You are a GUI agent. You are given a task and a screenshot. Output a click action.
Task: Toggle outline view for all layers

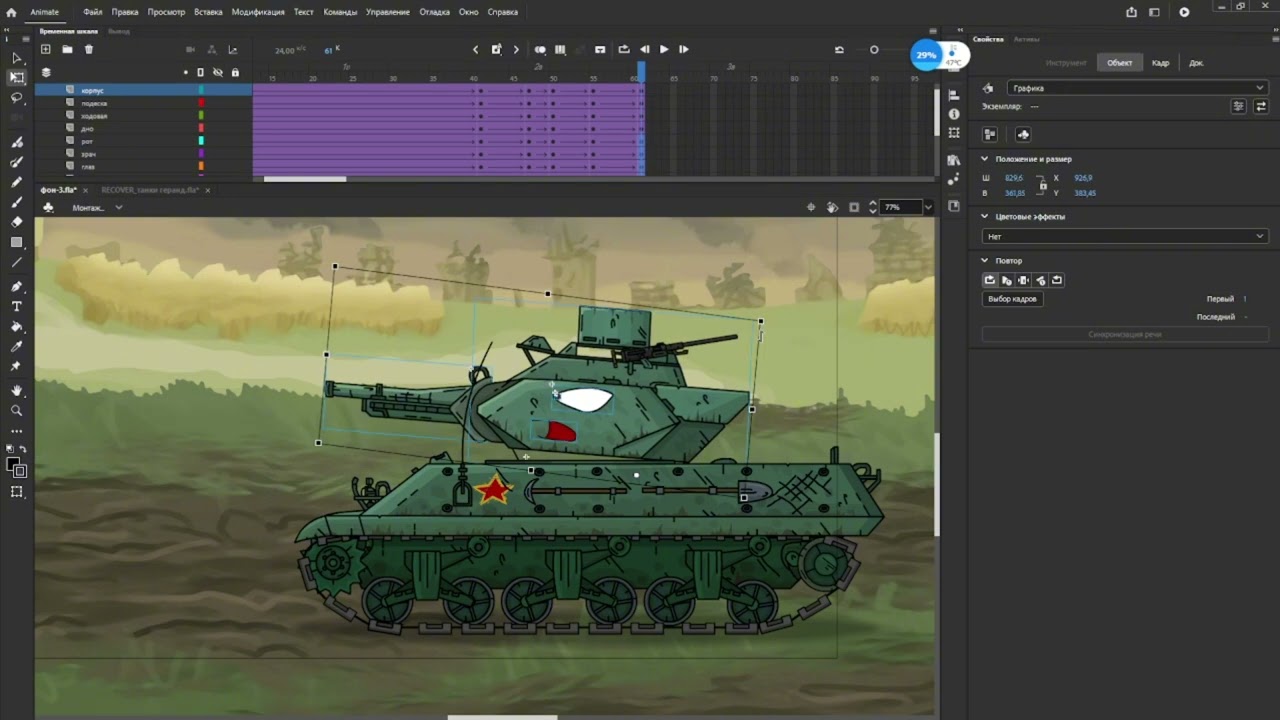pyautogui.click(x=201, y=72)
